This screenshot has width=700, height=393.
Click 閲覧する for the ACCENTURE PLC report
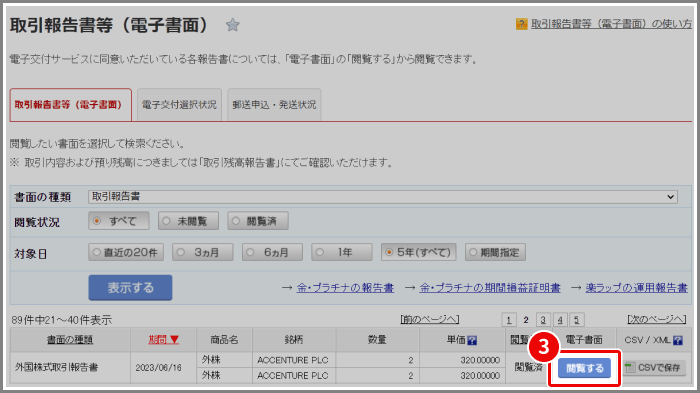[x=584, y=368]
